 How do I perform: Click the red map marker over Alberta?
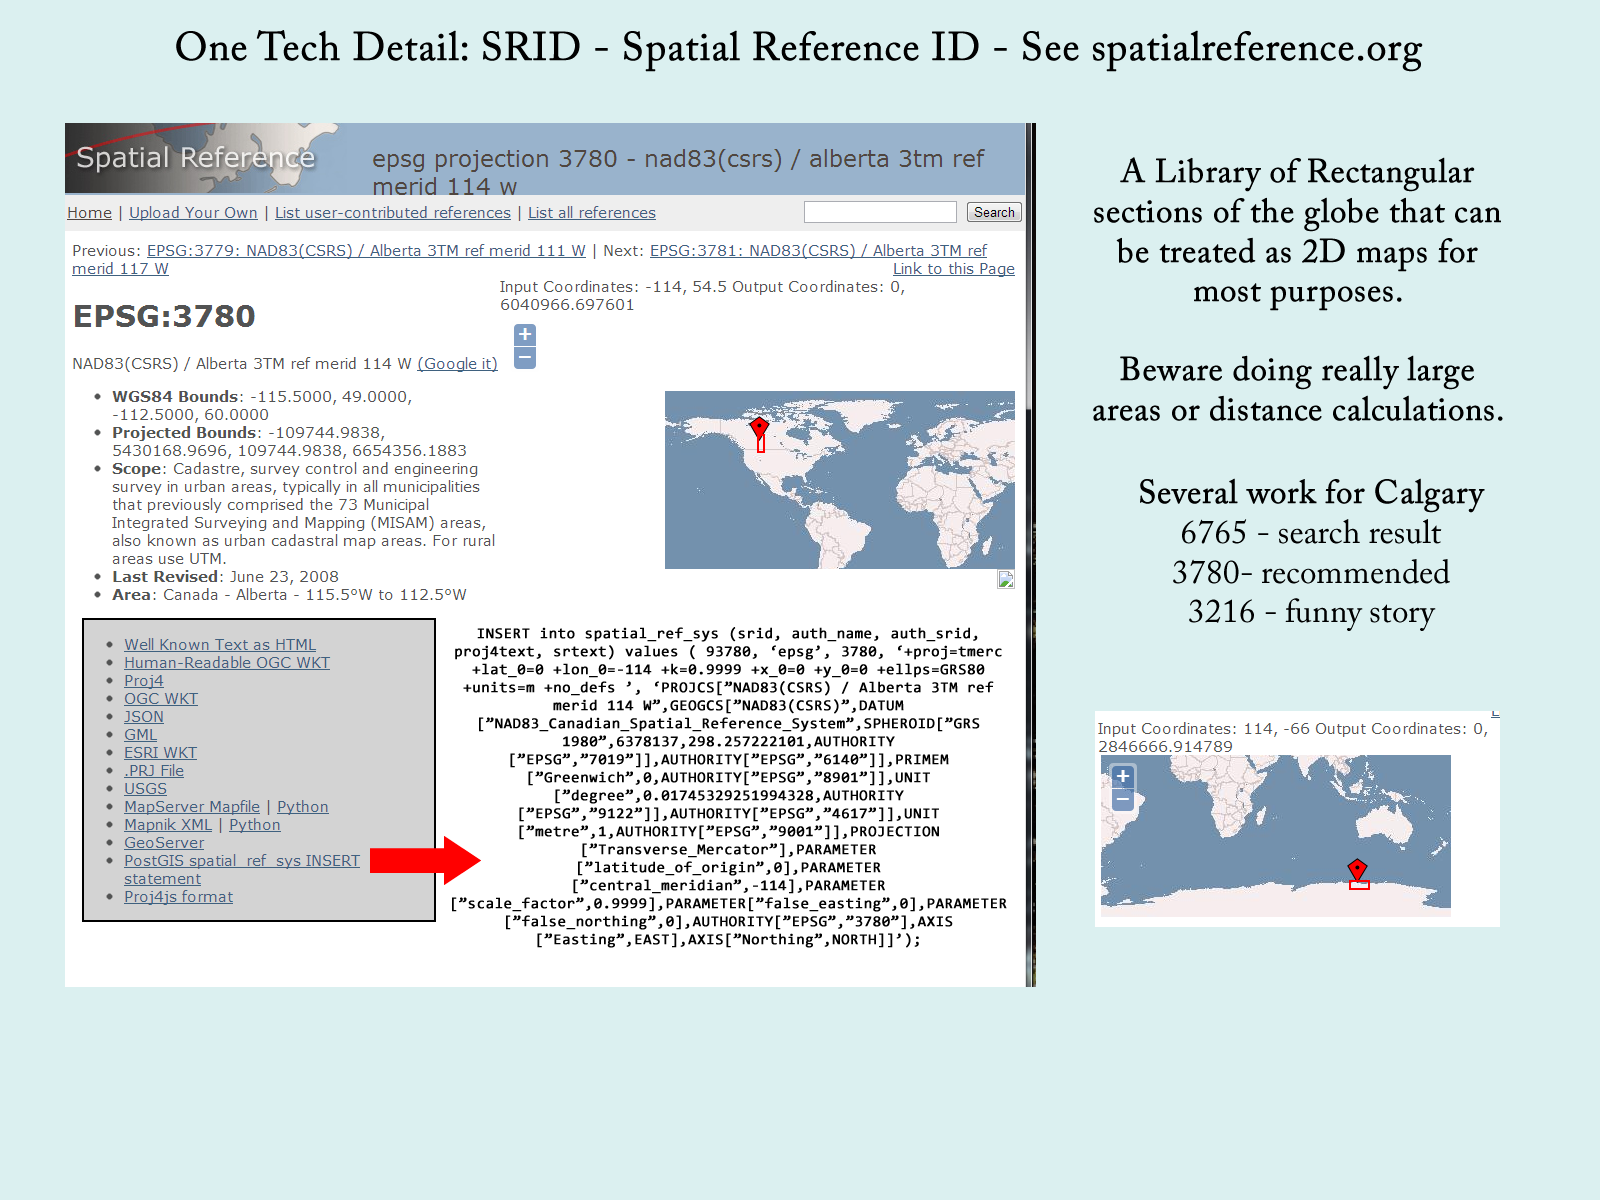point(759,429)
